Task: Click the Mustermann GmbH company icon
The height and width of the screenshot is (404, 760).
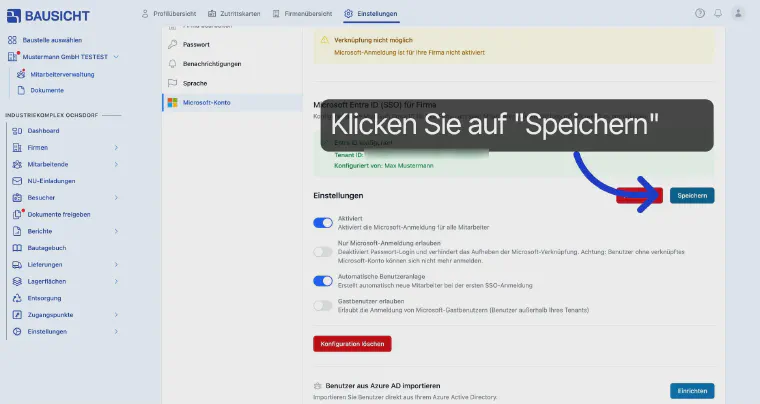Action: (x=12, y=57)
